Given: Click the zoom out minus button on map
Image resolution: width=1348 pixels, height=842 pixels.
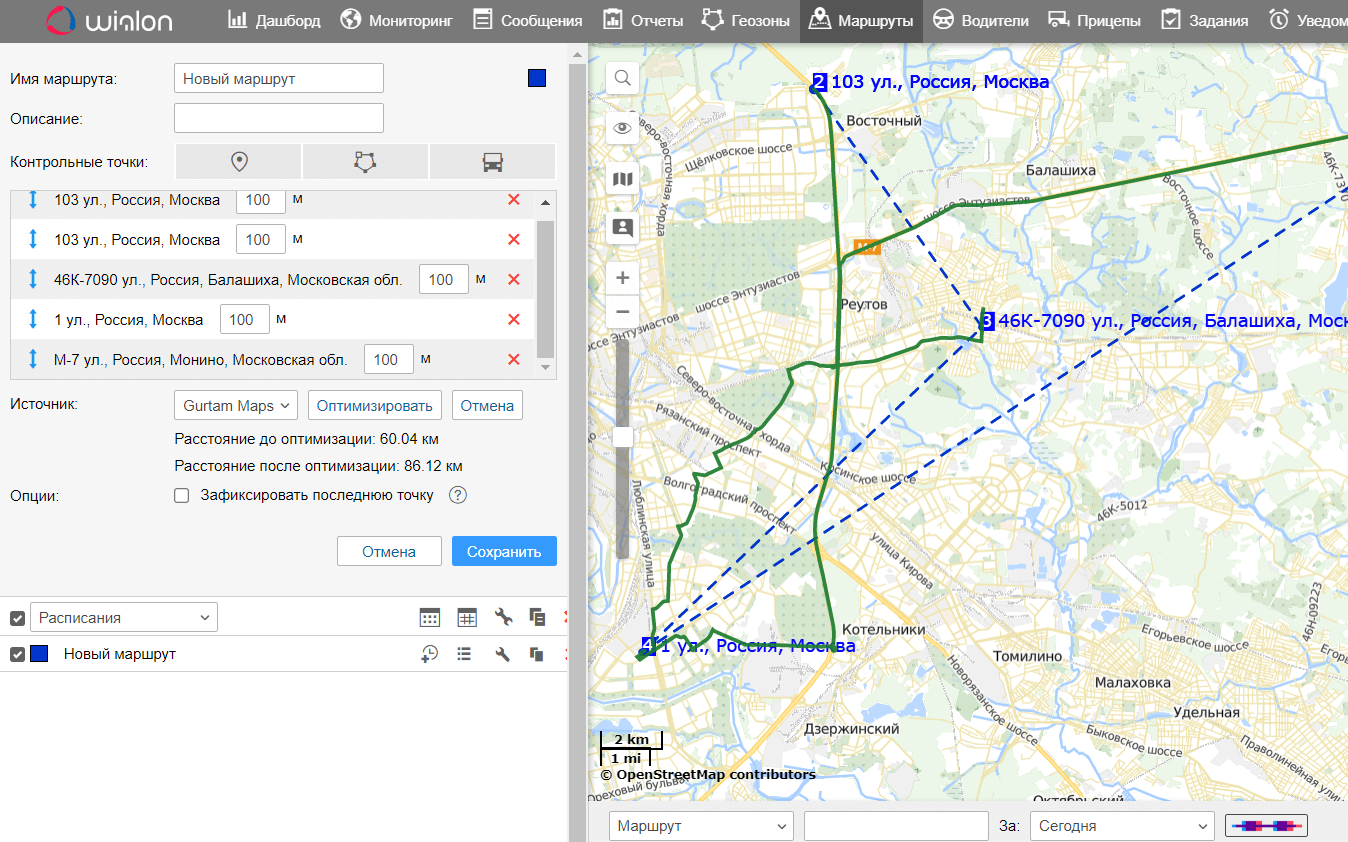Looking at the screenshot, I should pos(622,311).
